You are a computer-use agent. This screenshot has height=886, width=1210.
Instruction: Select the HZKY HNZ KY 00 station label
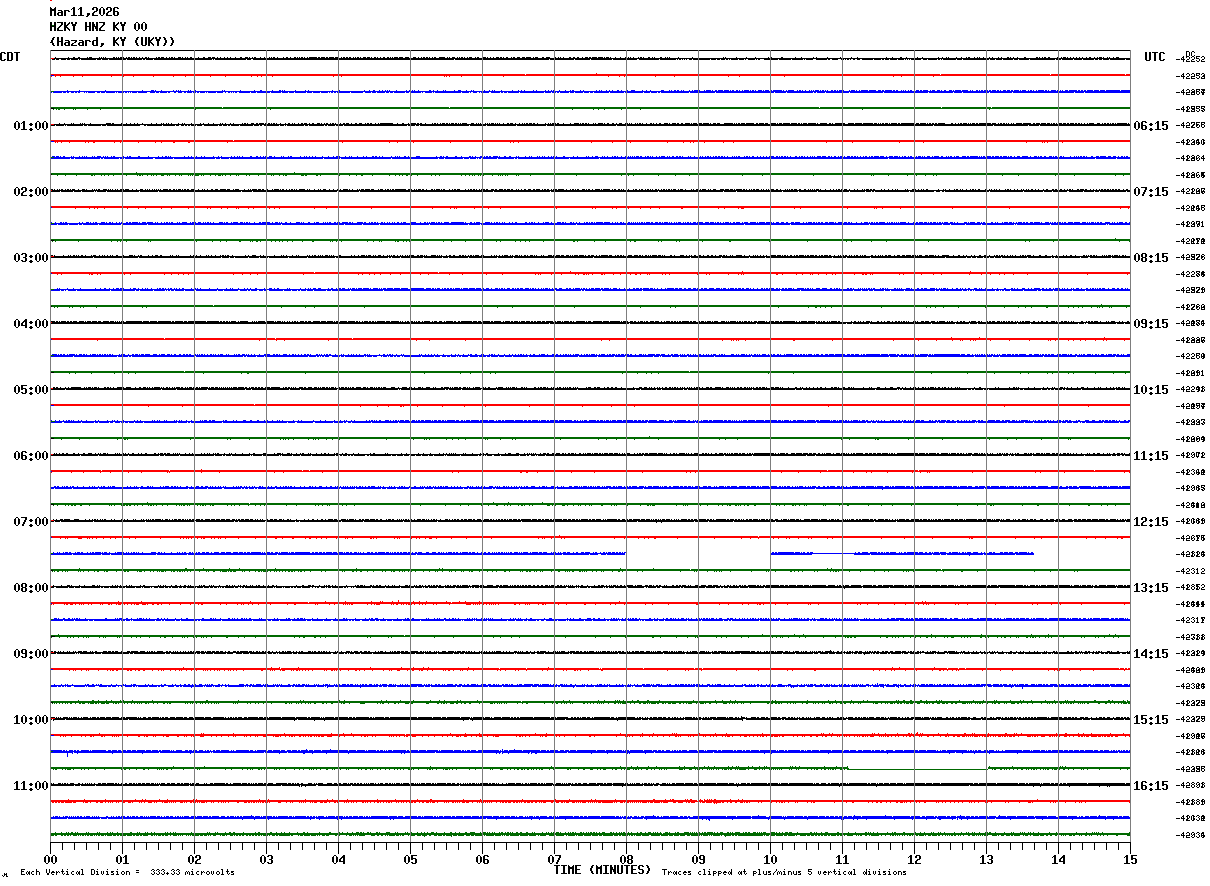[x=98, y=27]
